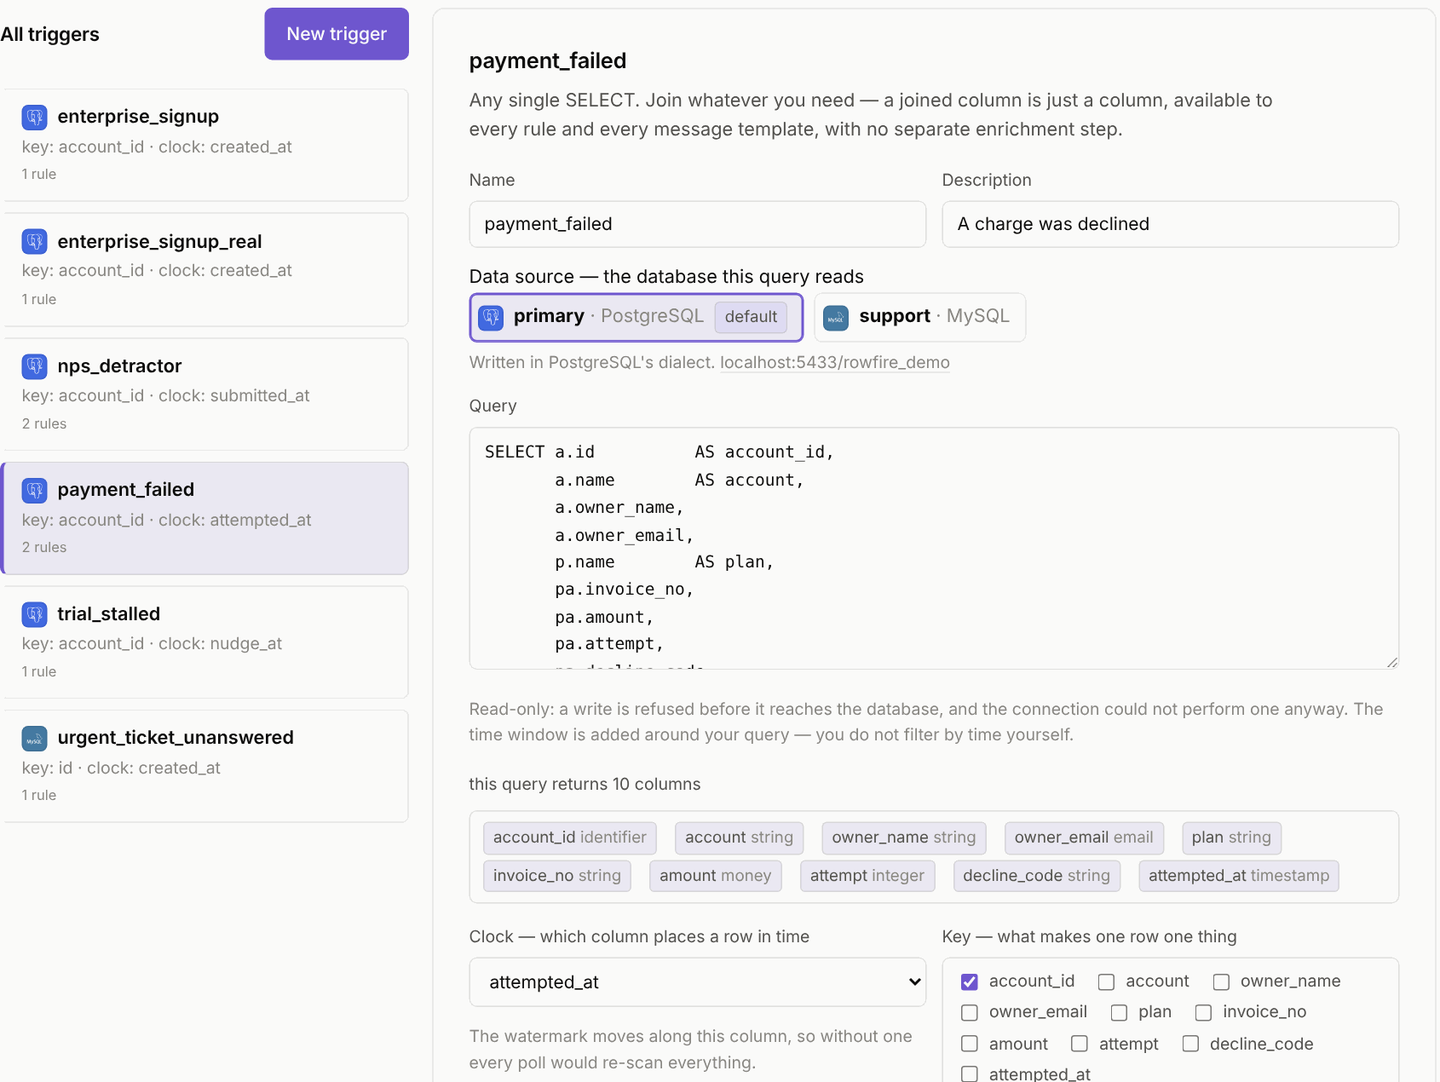Grab the Query box corner handle
This screenshot has height=1082, width=1440.
point(1391,661)
